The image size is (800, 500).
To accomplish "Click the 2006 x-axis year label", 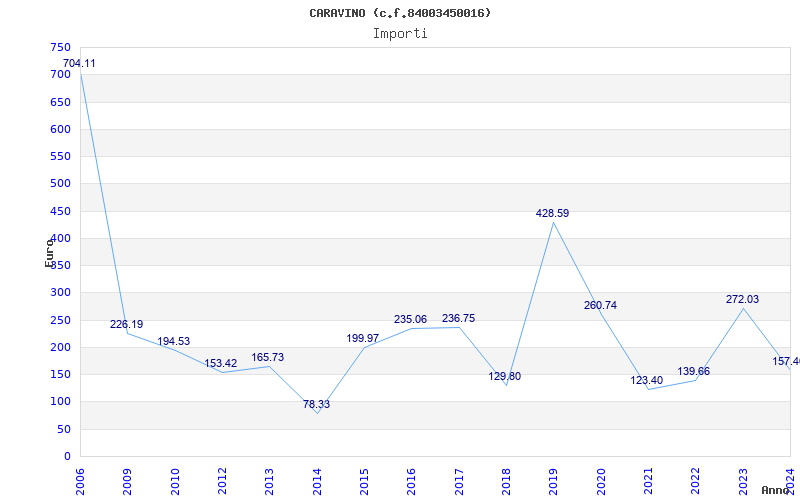I will [x=80, y=482].
